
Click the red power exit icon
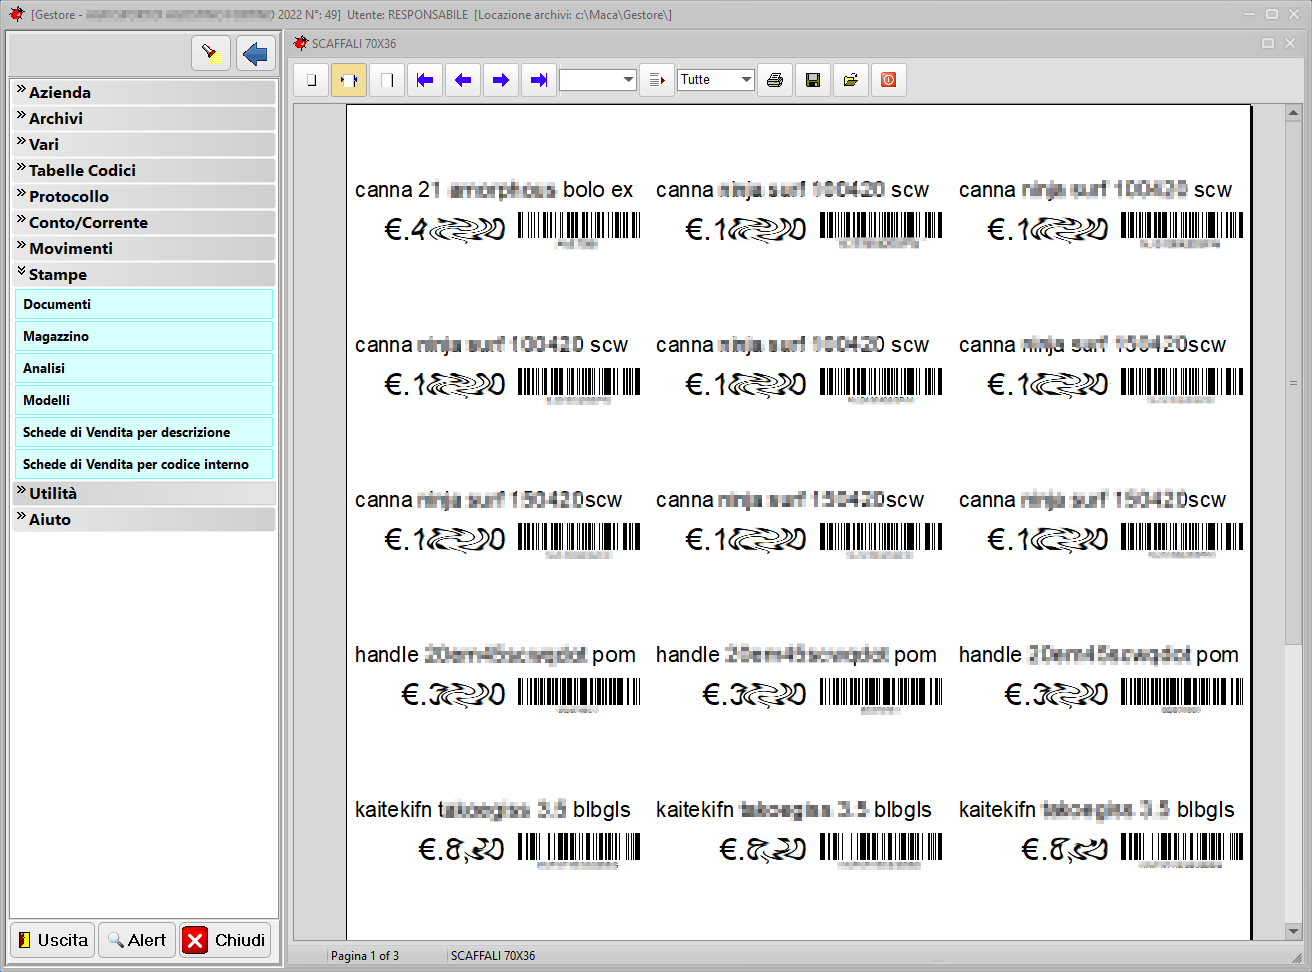pyautogui.click(x=888, y=80)
